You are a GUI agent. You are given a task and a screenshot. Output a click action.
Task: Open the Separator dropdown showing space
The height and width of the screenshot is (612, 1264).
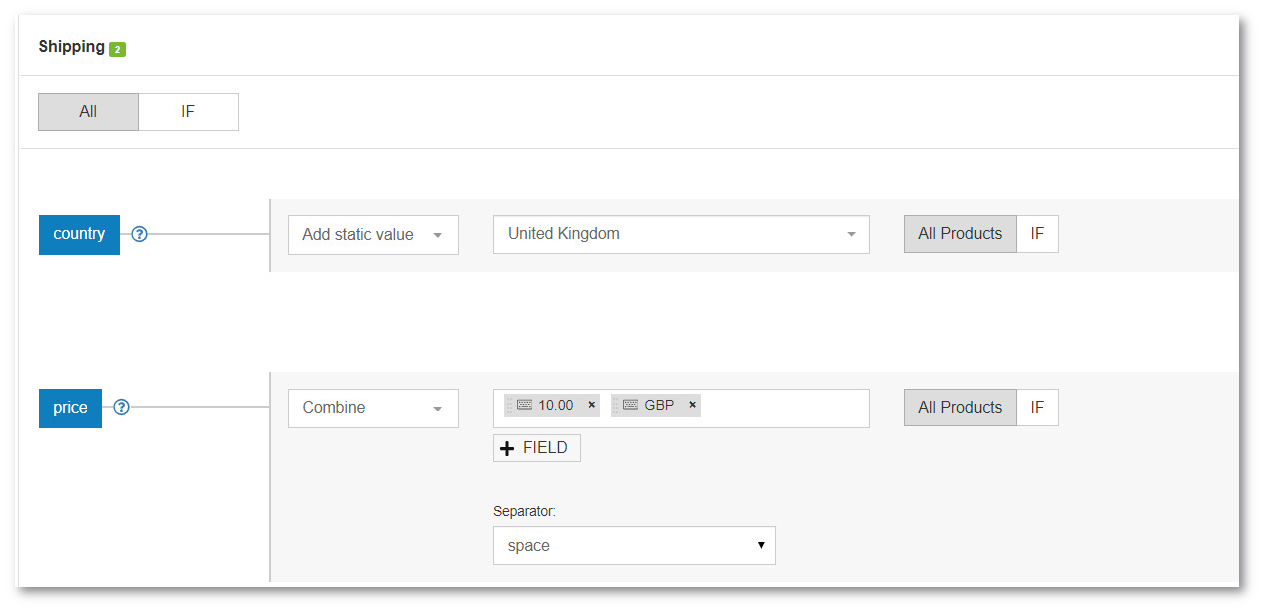634,545
